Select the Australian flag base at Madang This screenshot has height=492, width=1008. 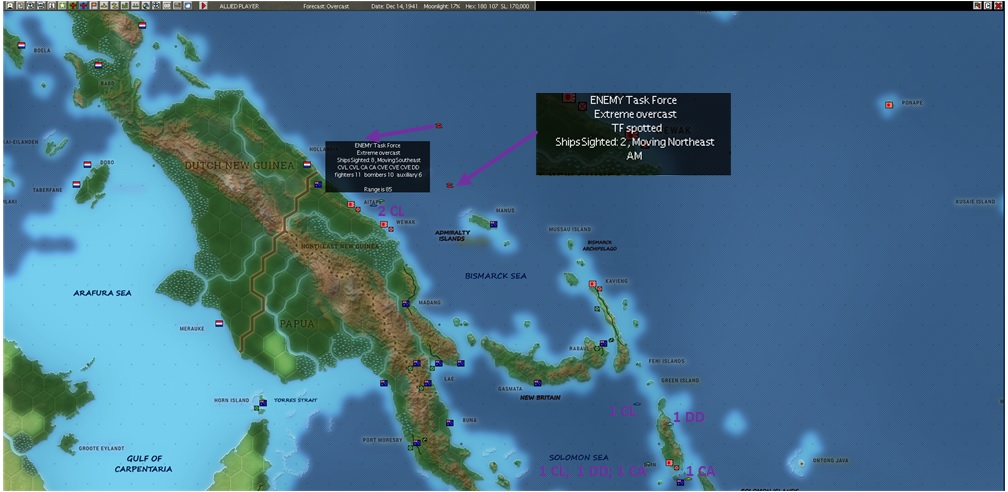406,304
